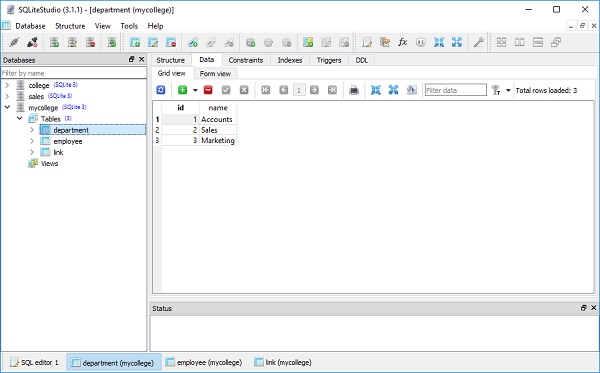Expand the employee table node

32,141
